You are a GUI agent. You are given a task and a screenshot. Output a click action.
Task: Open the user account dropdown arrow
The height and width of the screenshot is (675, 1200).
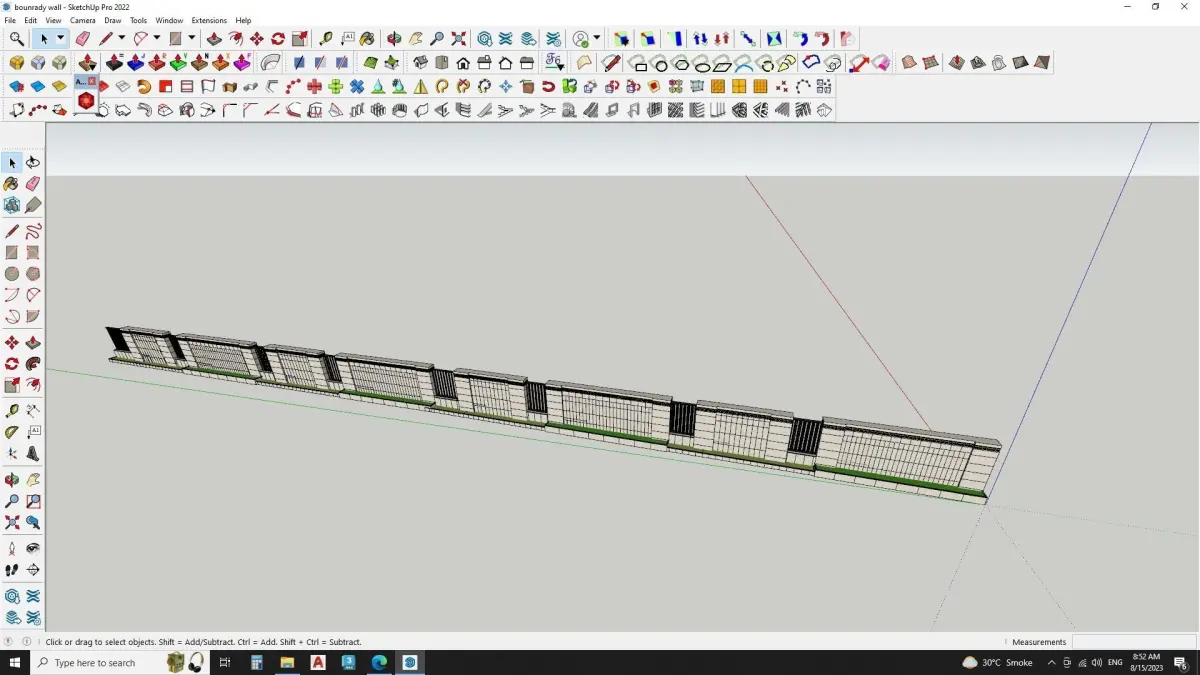597,39
